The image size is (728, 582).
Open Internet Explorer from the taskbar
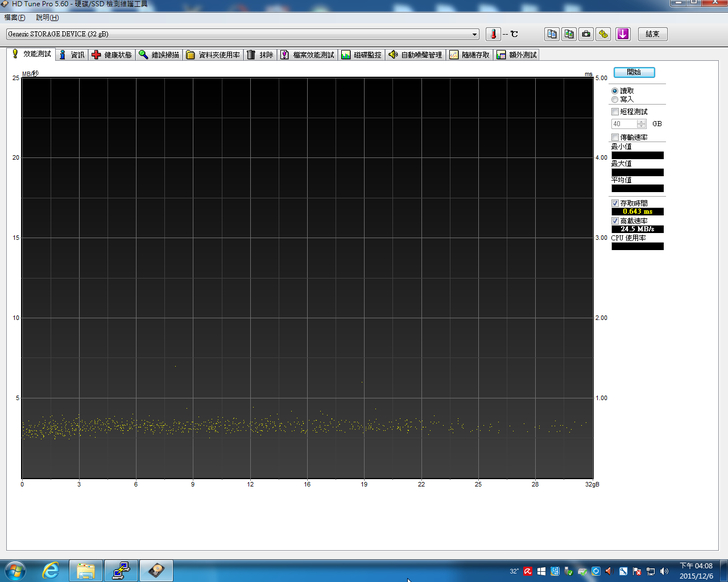pos(50,570)
